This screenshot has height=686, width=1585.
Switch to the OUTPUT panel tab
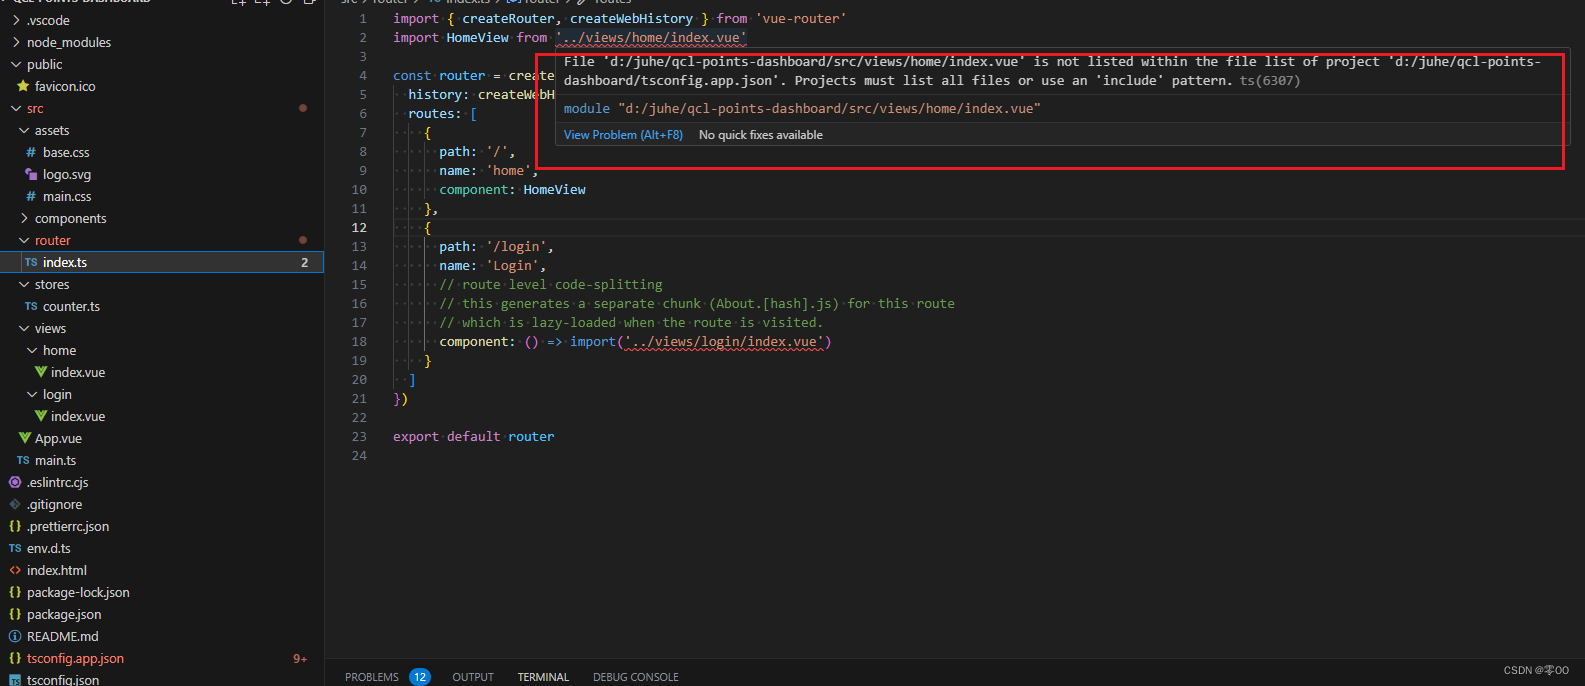coord(473,677)
